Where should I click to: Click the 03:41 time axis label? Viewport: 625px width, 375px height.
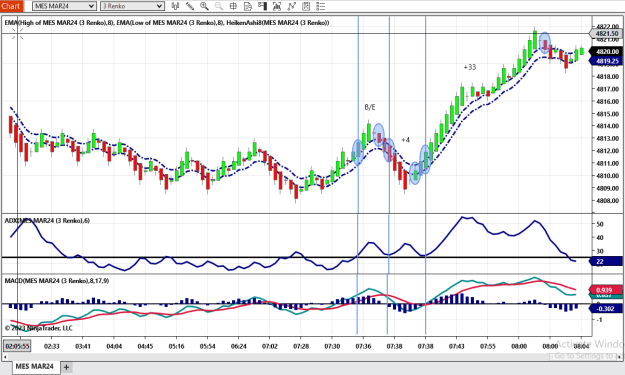(83, 346)
